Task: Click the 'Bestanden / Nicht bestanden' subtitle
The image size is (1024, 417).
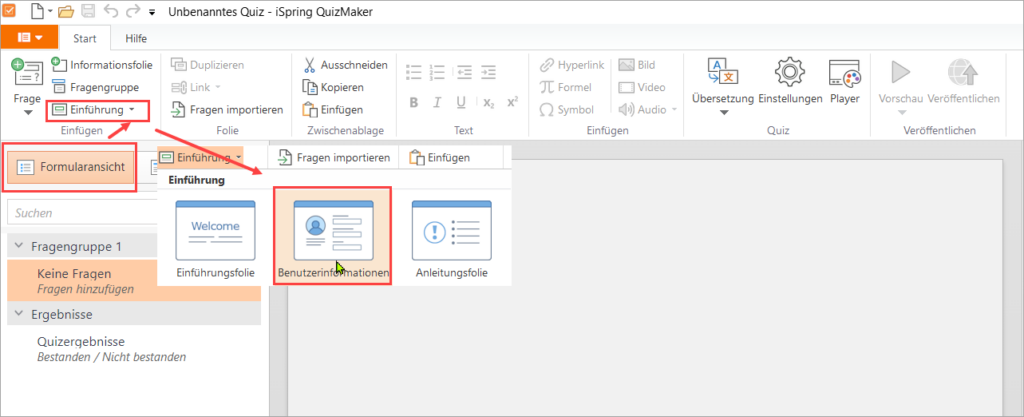Action: coord(112,357)
